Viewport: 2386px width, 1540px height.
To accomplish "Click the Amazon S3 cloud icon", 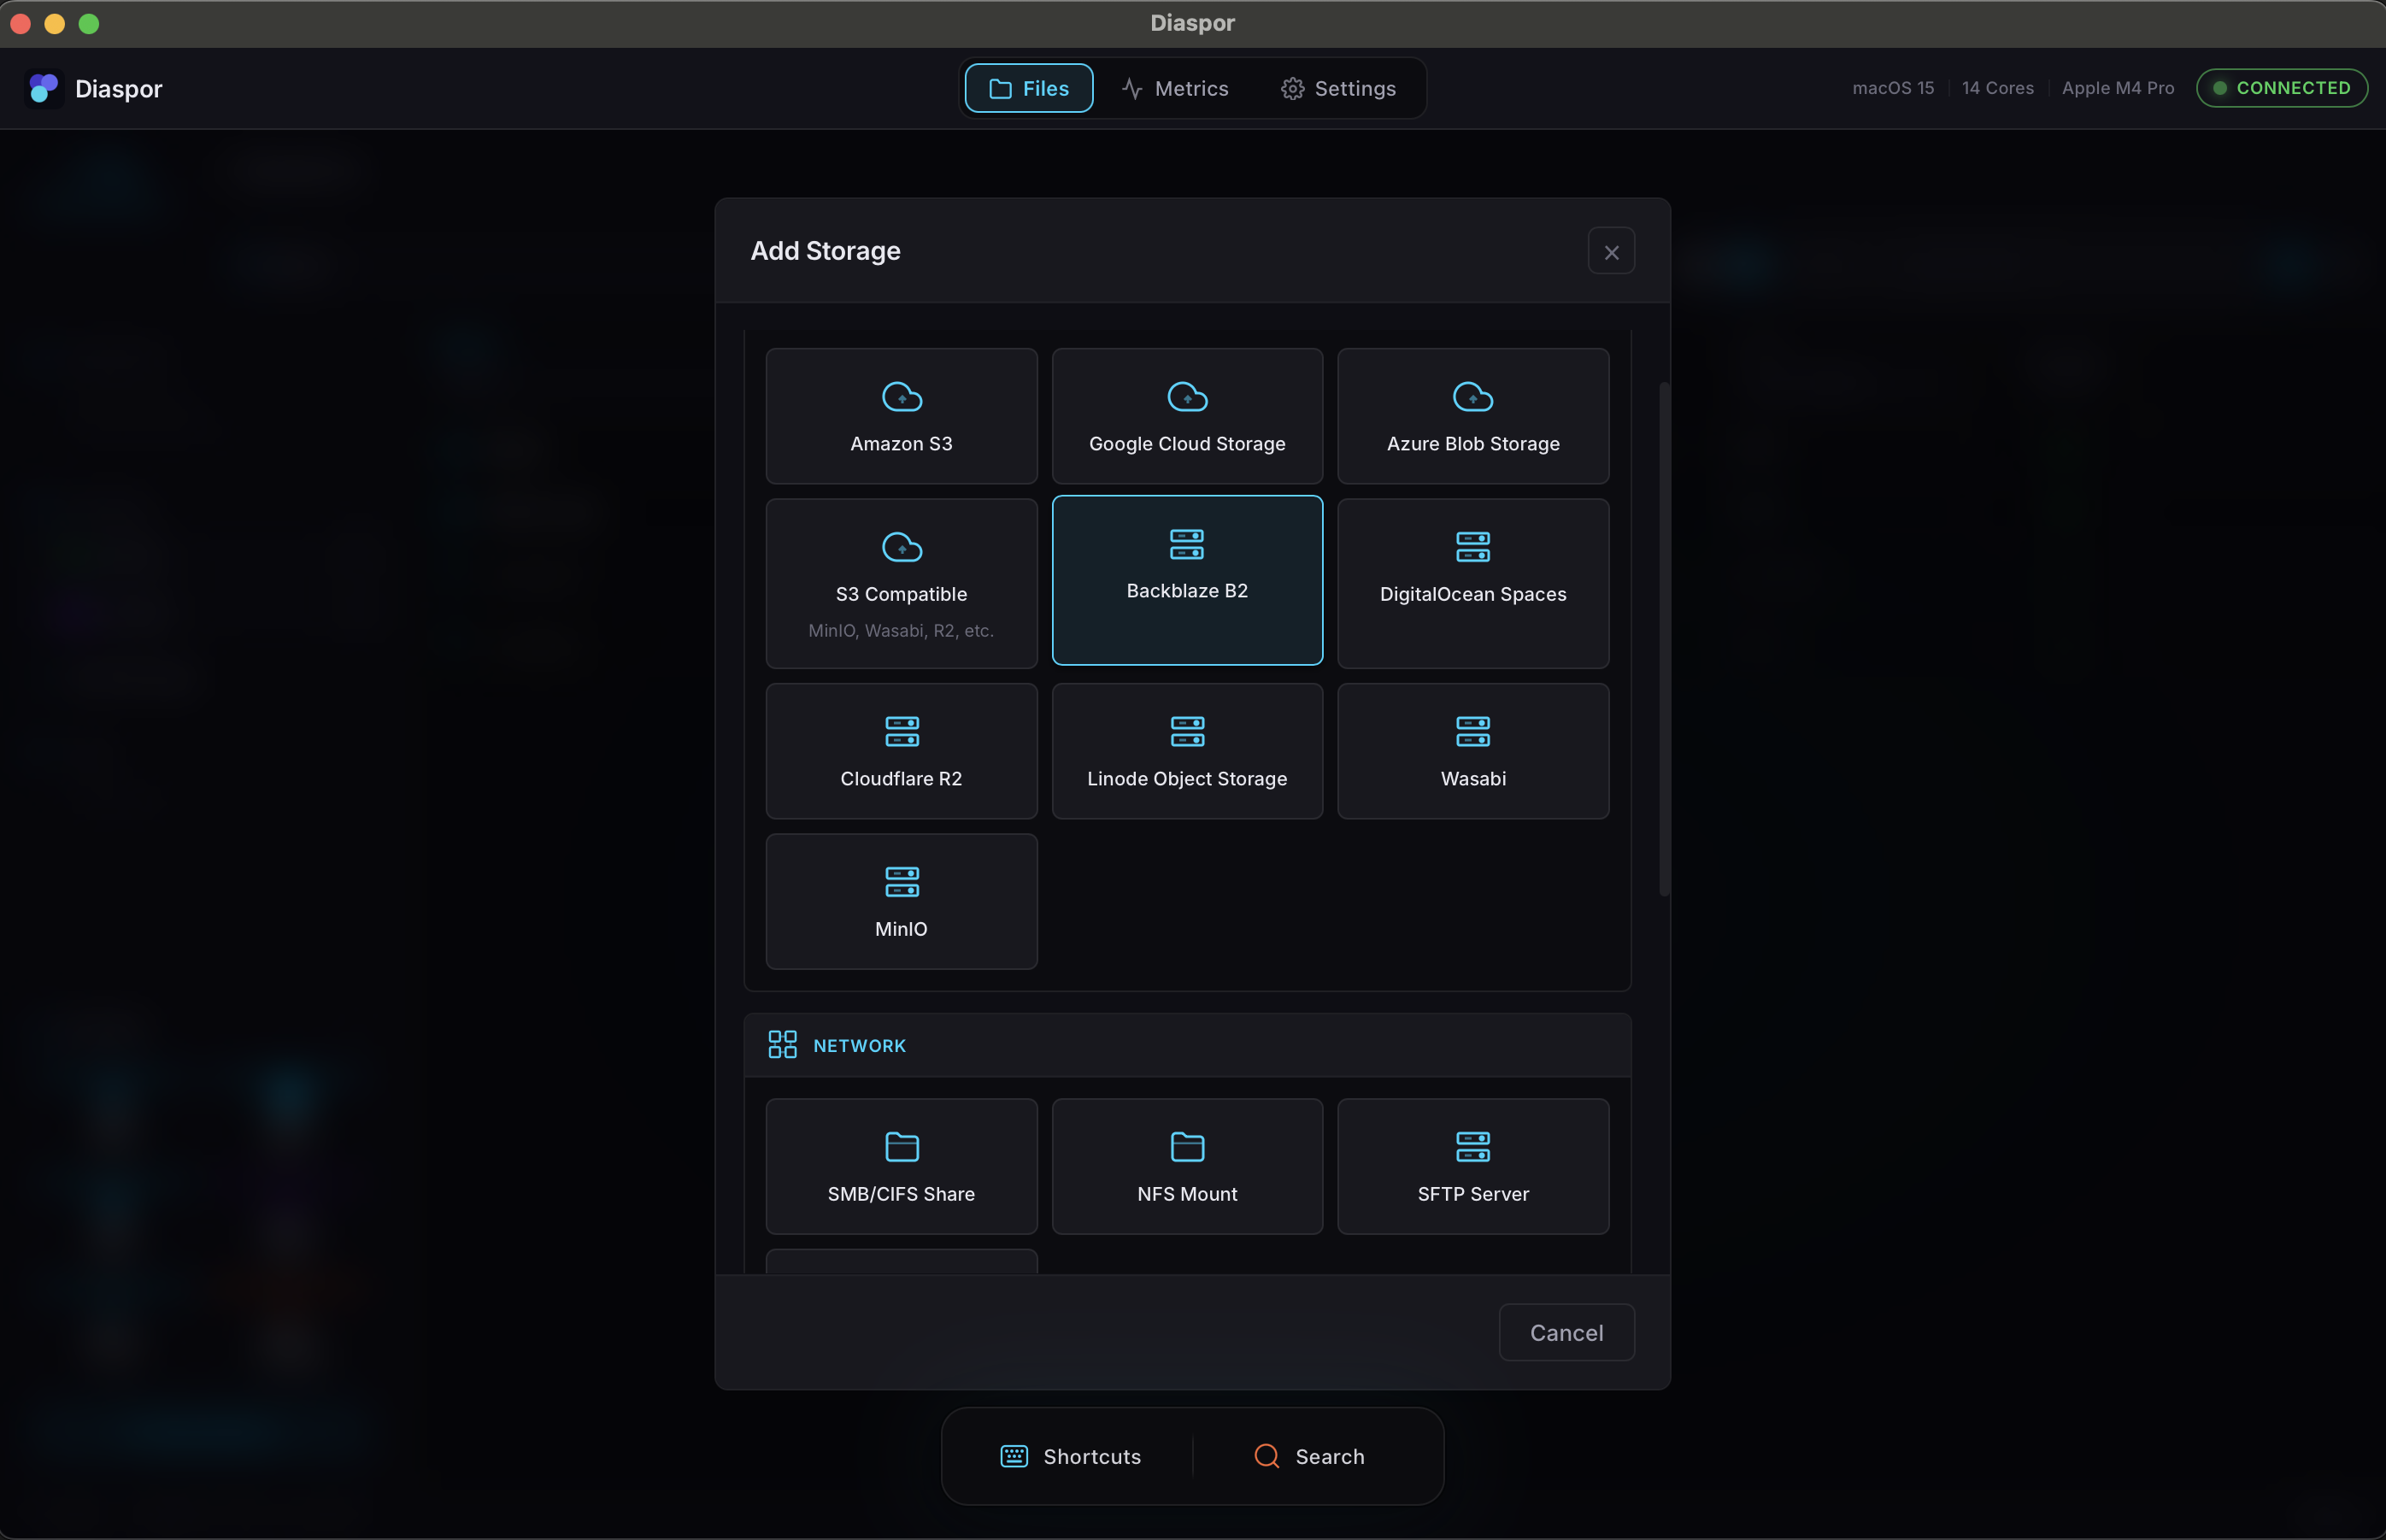I will point(901,397).
